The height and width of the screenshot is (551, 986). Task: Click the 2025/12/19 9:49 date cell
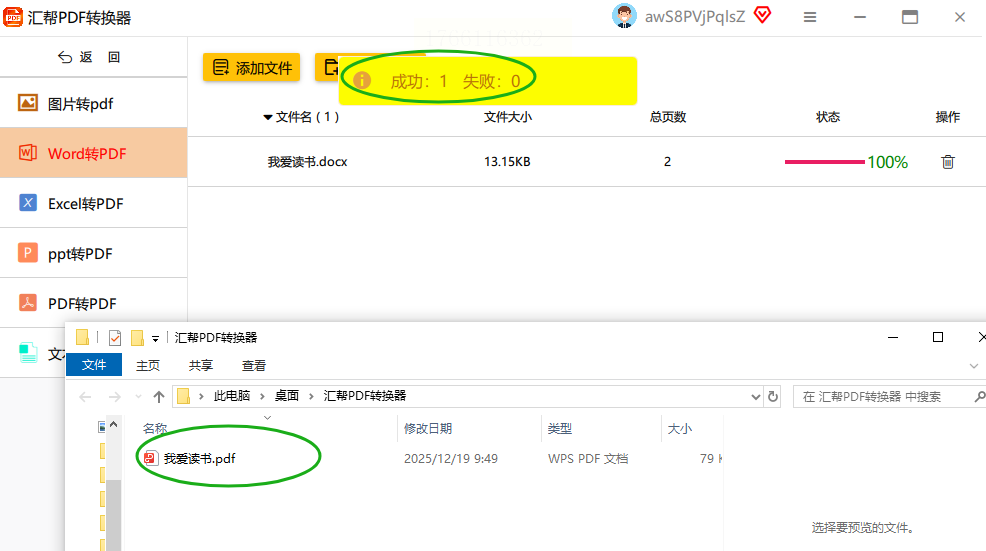[x=451, y=459]
